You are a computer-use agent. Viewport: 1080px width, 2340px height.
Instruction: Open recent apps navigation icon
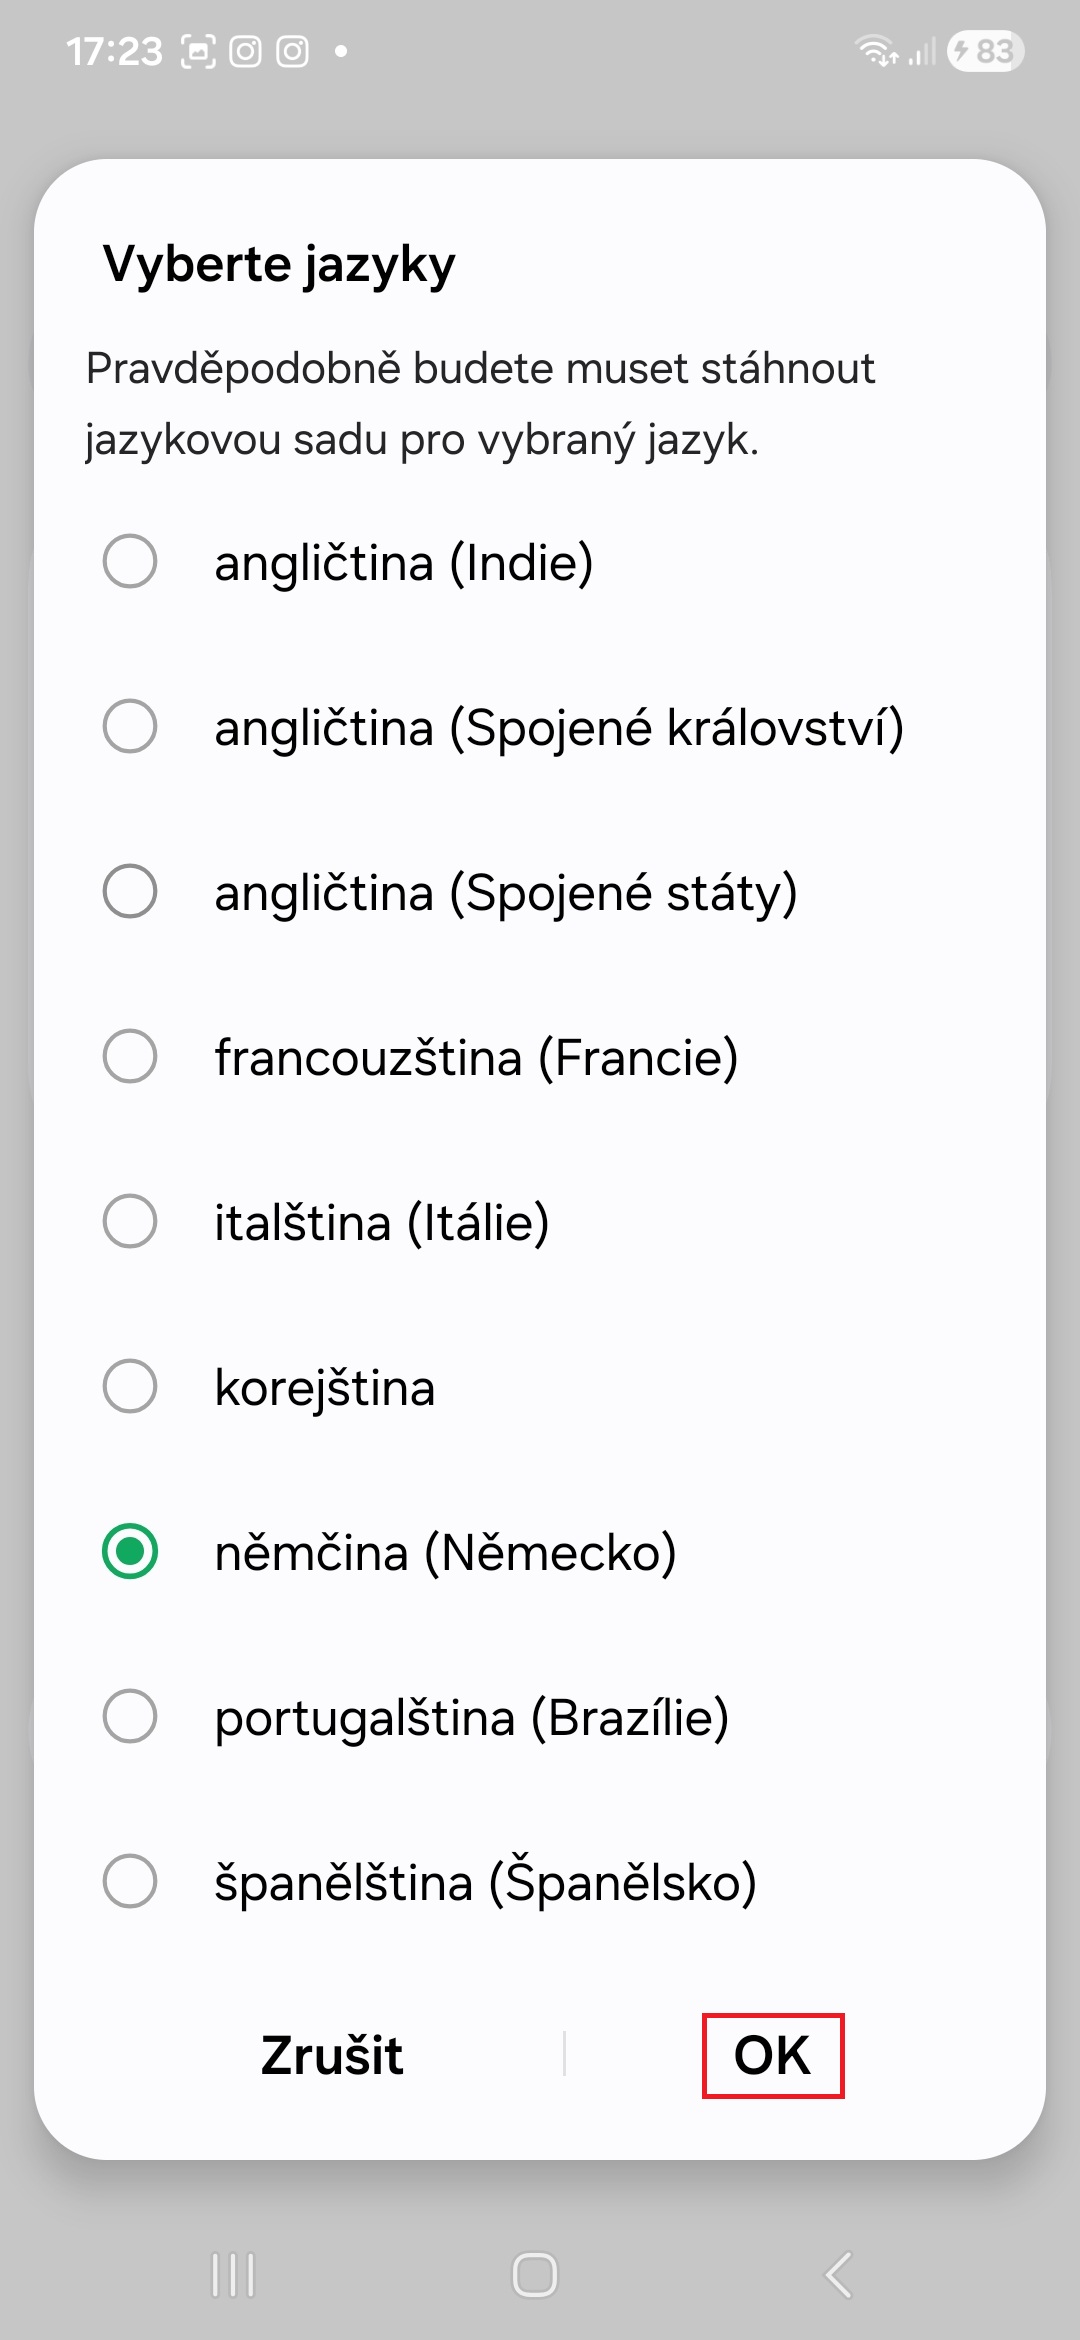tap(233, 2275)
